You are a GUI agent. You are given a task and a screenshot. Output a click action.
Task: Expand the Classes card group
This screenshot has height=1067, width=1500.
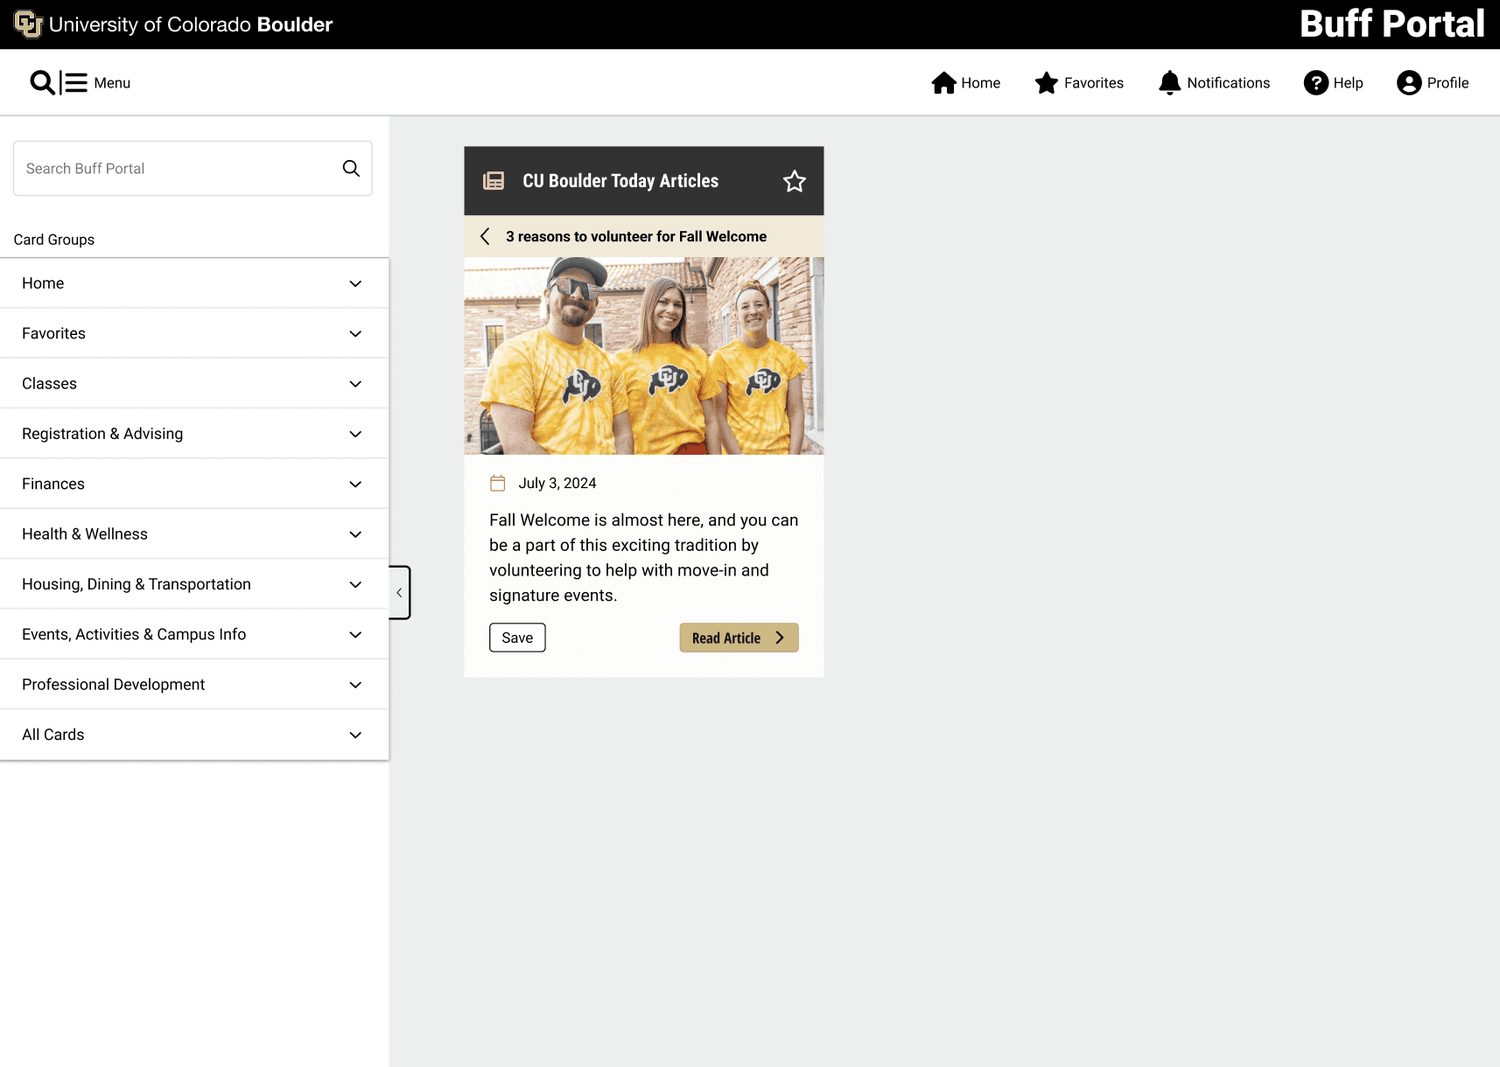[x=194, y=384]
